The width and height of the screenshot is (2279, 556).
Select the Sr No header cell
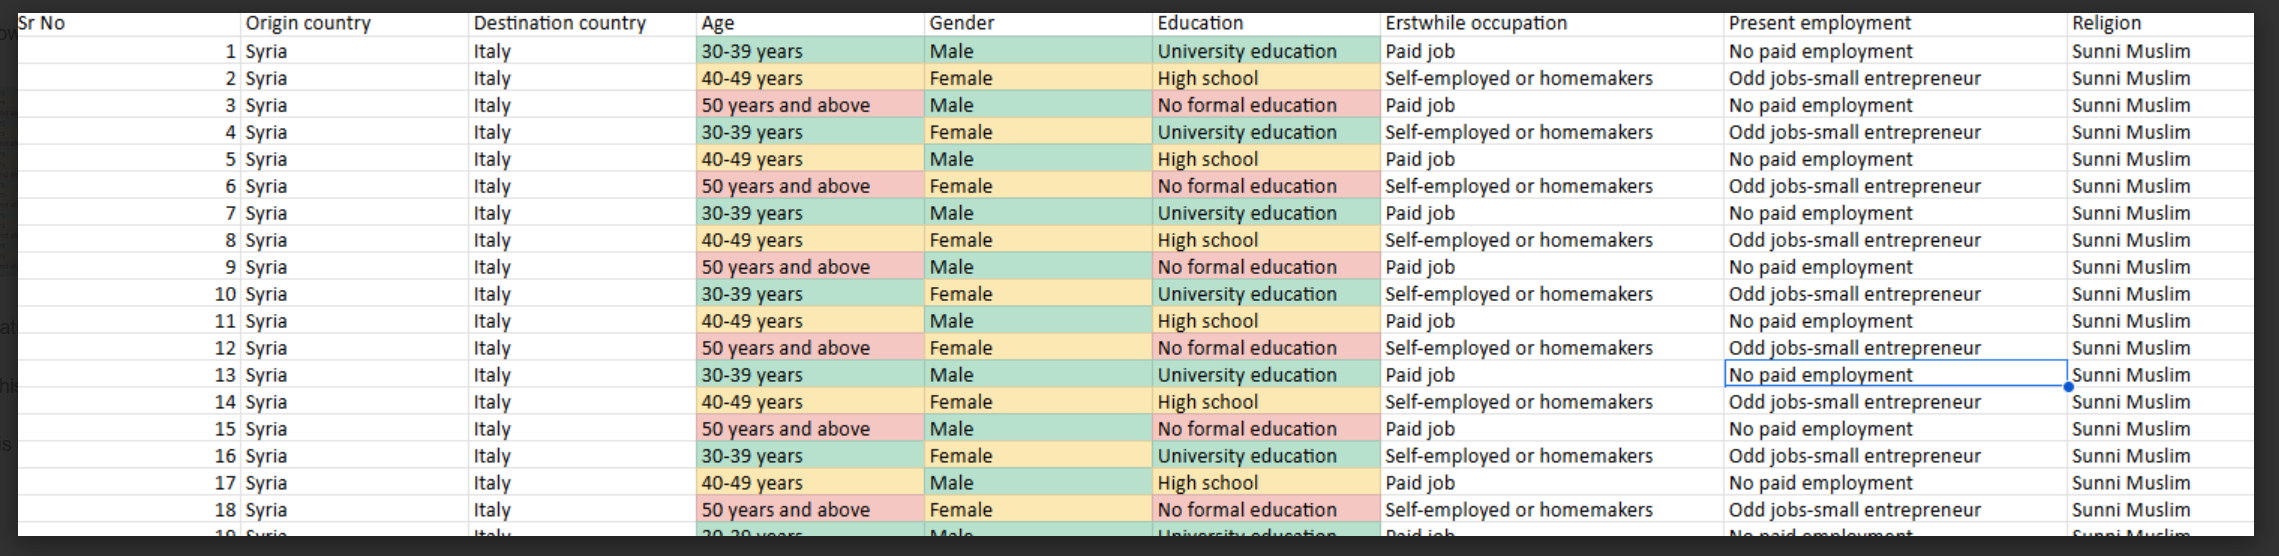click(129, 24)
